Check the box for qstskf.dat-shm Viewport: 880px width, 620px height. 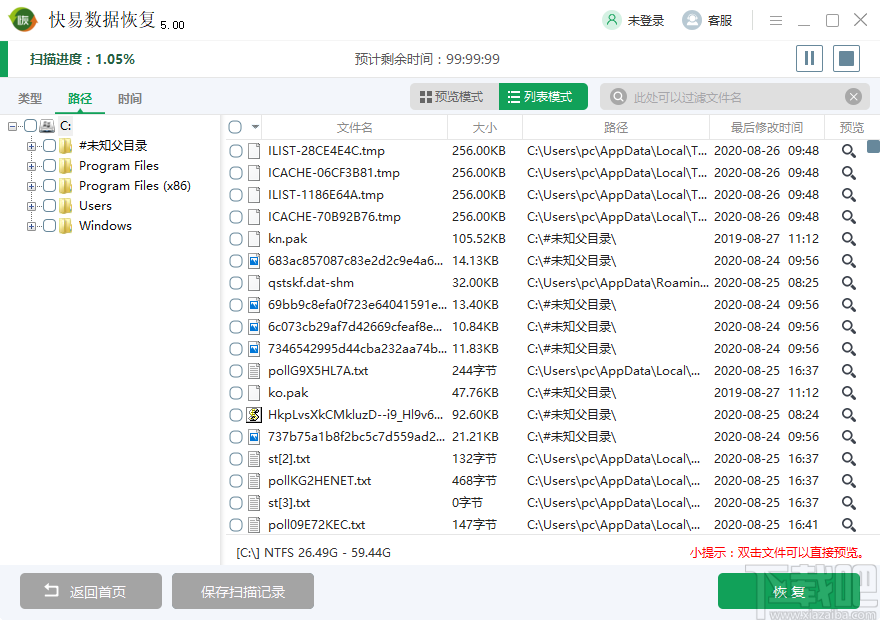pos(236,283)
